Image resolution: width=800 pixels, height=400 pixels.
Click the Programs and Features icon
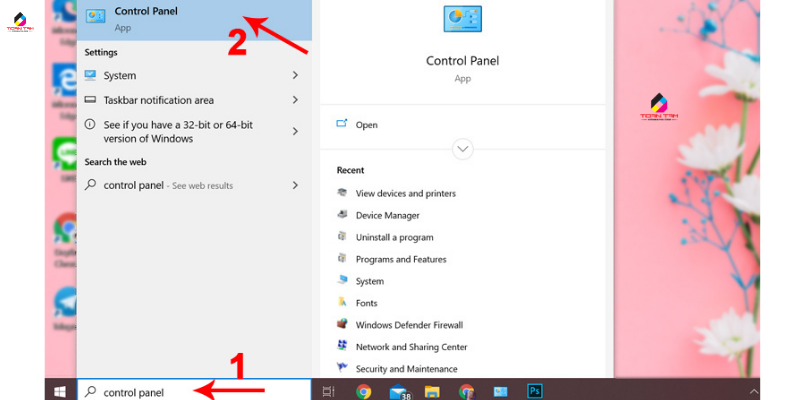click(x=342, y=258)
